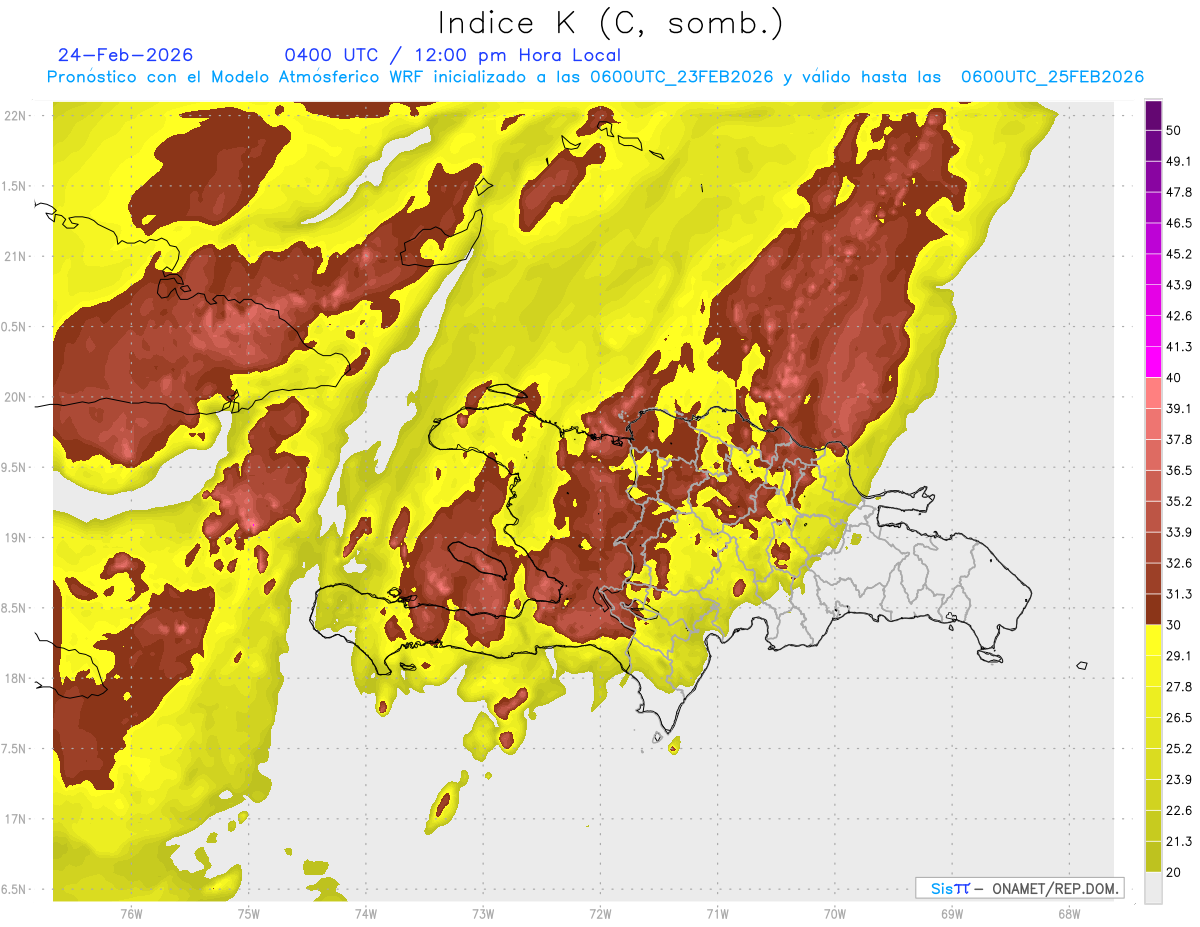Click the '35.2' colorbar value
The image size is (1200, 927).
pos(1179,501)
